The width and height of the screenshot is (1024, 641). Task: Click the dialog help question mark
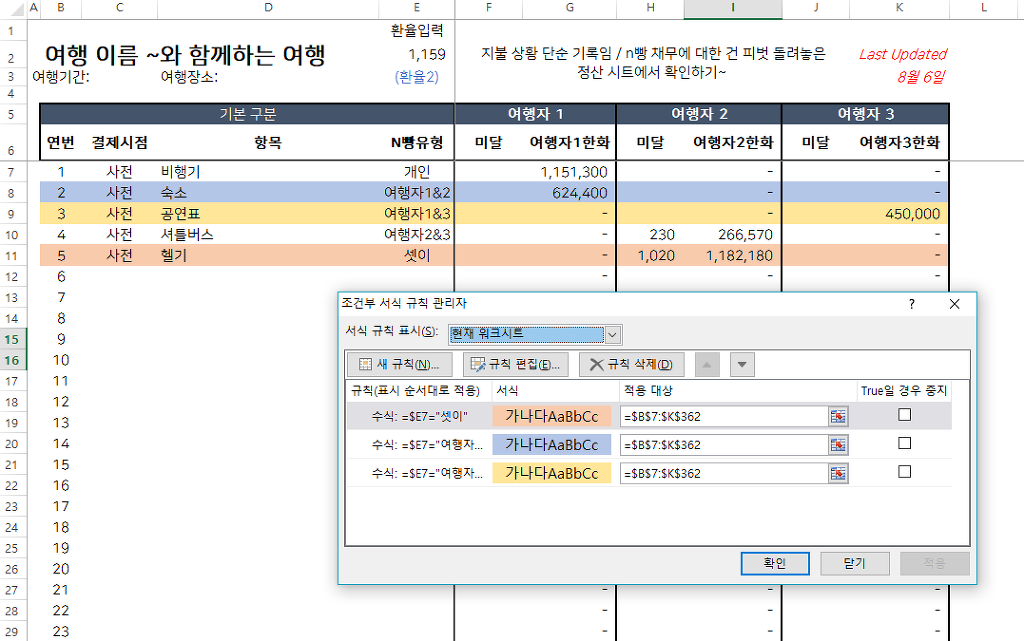[911, 303]
